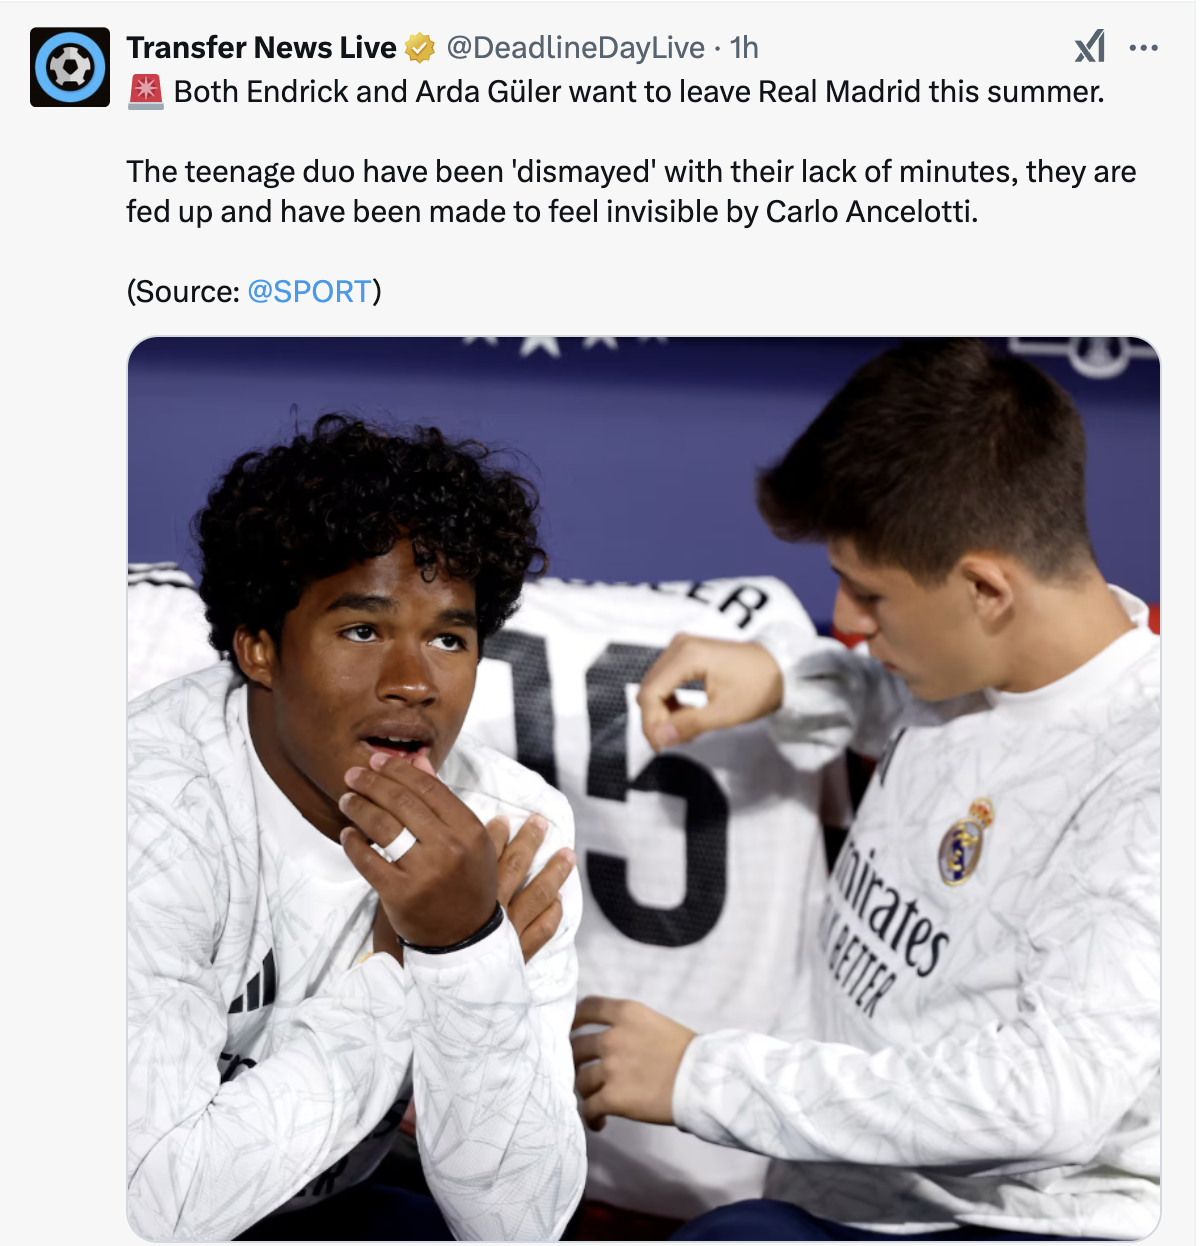
Task: Click the "(Source:" text line
Action: (x=254, y=291)
